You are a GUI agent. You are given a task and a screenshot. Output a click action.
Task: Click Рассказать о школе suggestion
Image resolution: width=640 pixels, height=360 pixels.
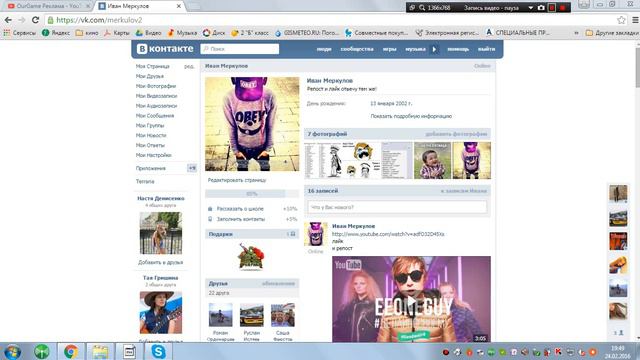click(x=240, y=209)
